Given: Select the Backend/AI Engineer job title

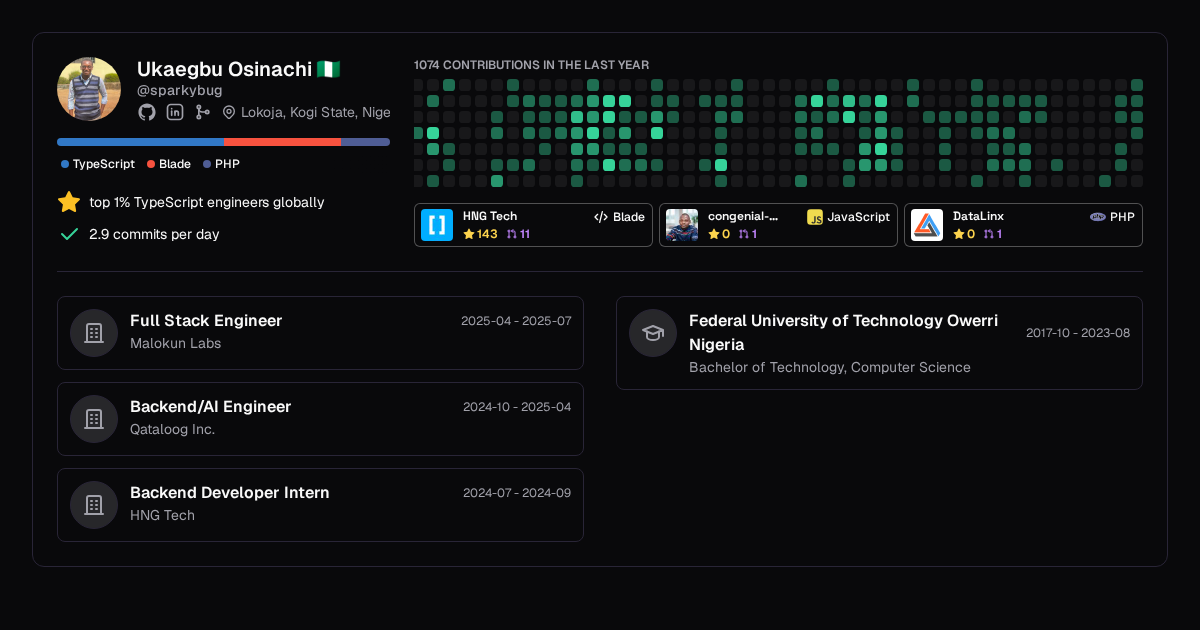Looking at the screenshot, I should coord(211,407).
